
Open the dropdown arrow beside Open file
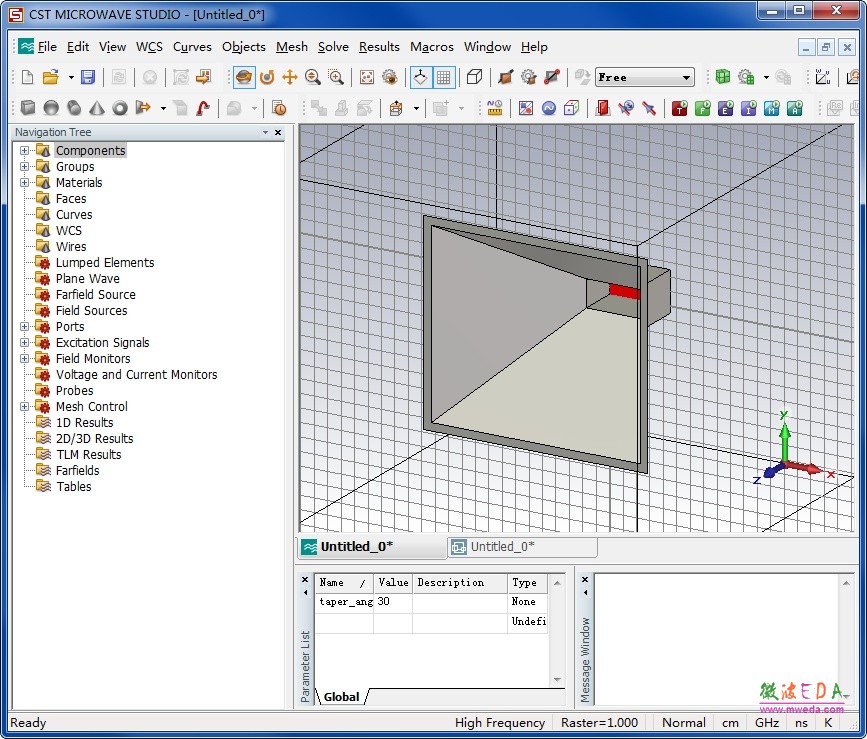pos(71,77)
